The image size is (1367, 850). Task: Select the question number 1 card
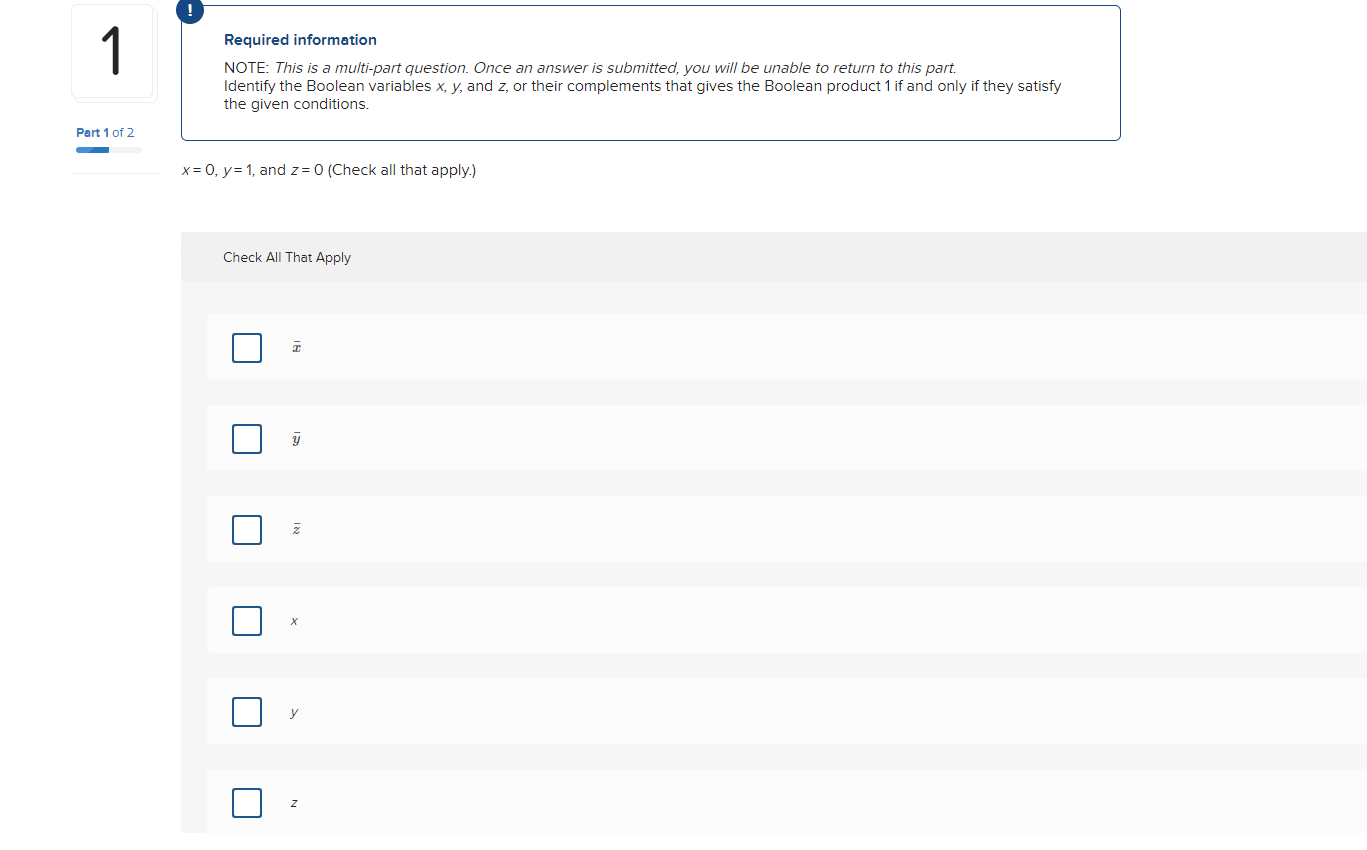113,51
